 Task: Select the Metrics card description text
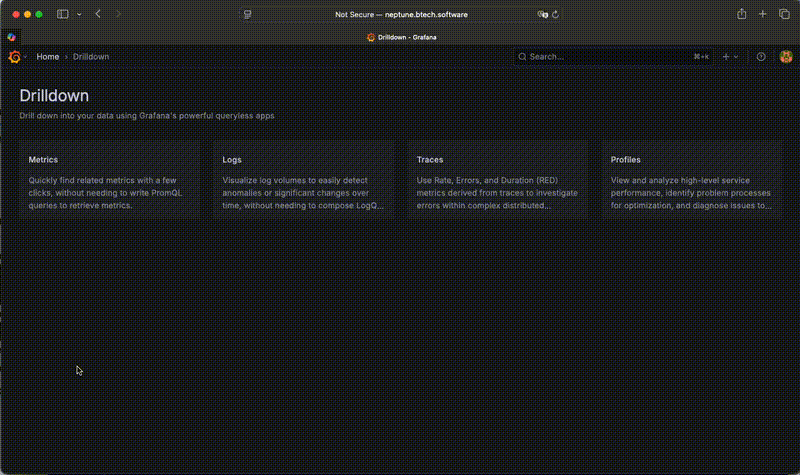[x=105, y=193]
